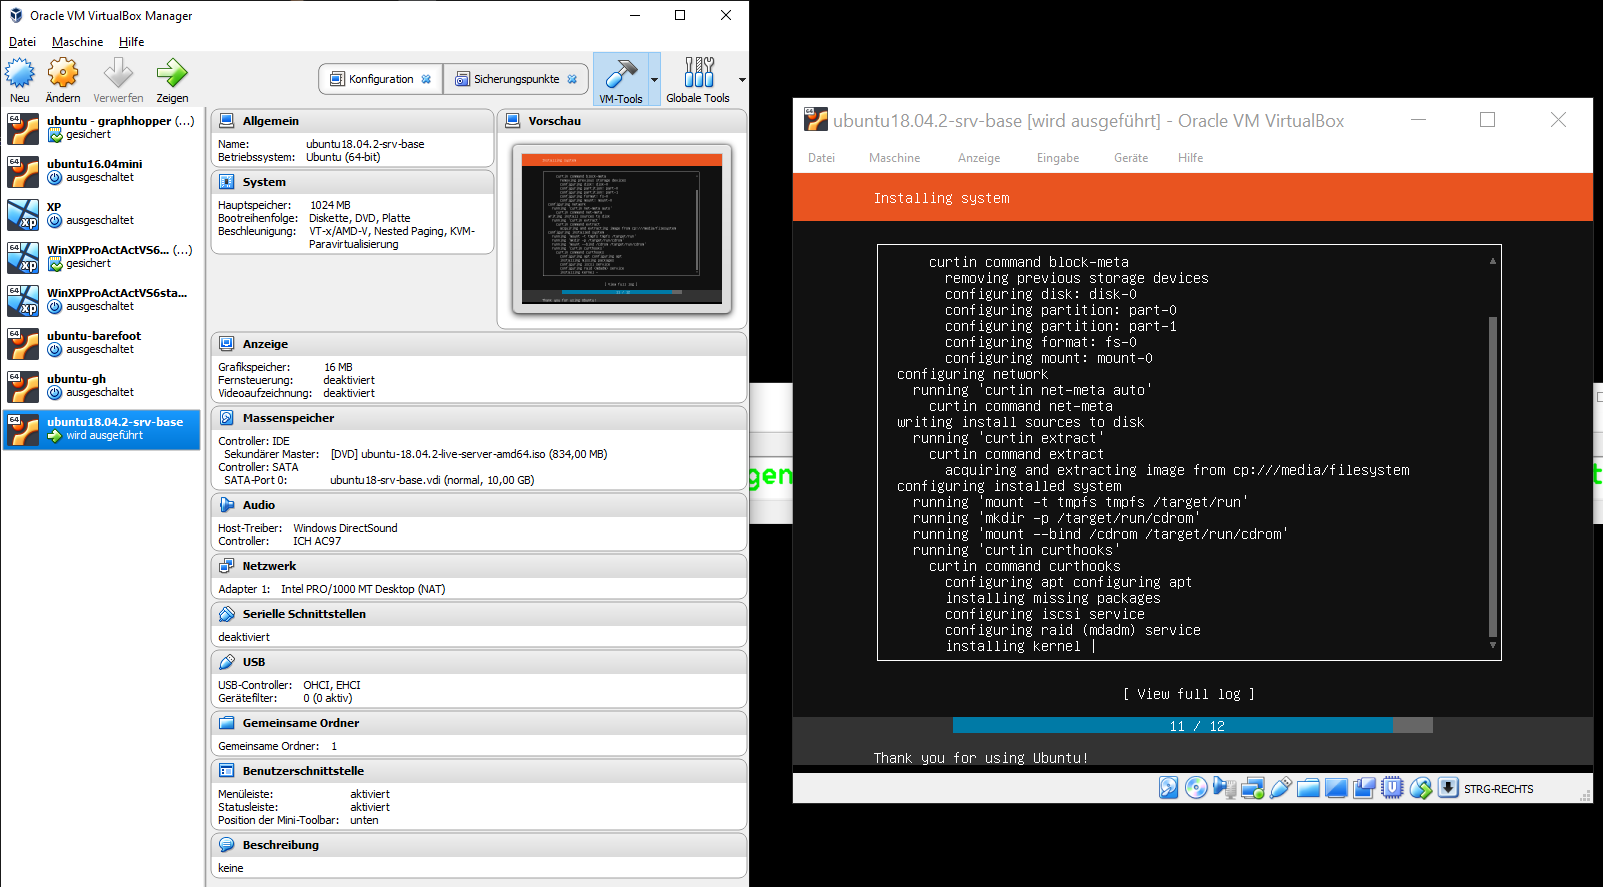Image resolution: width=1603 pixels, height=887 pixels.
Task: Select the WinXPProActActVS6... gesichert VM
Action: (102, 257)
